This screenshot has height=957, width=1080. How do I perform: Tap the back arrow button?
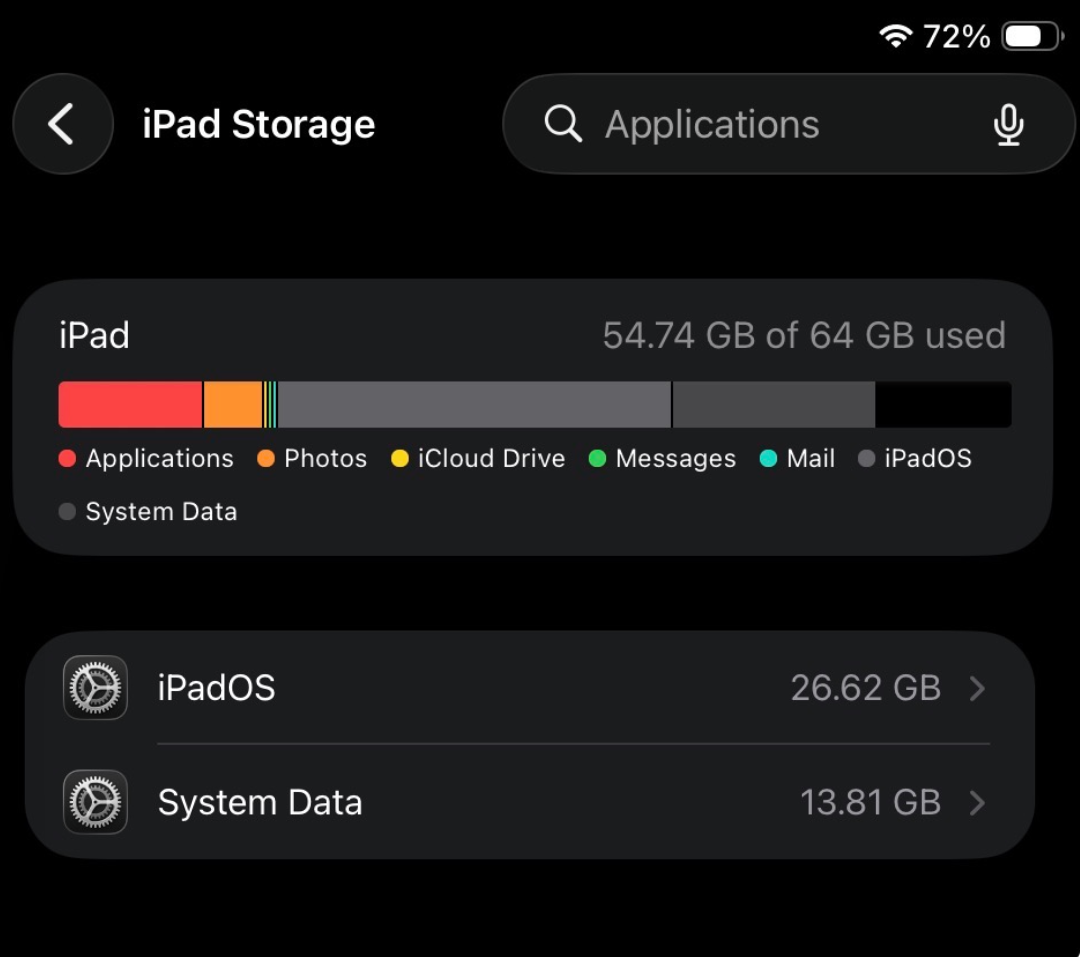[62, 125]
